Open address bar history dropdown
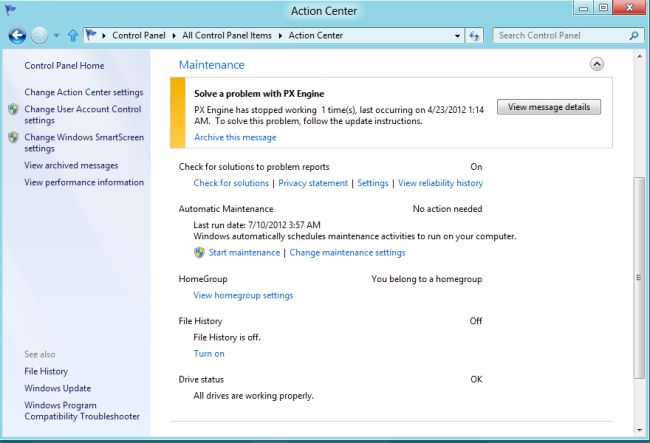The height and width of the screenshot is (443, 650). (x=457, y=36)
